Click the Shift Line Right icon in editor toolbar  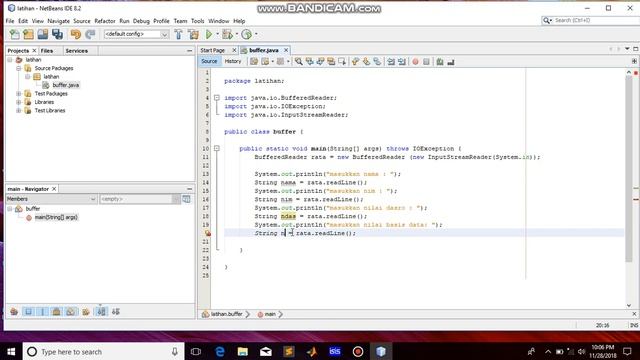[x=402, y=62]
